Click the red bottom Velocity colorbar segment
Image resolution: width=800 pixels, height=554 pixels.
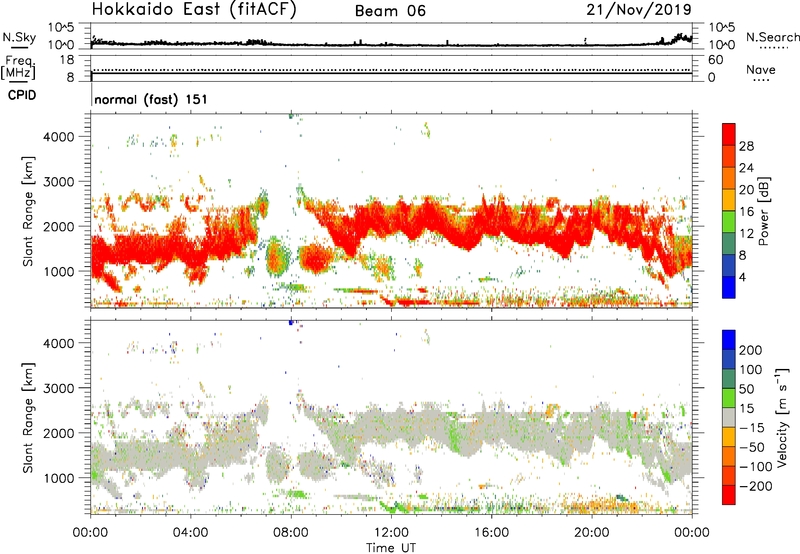[729, 495]
